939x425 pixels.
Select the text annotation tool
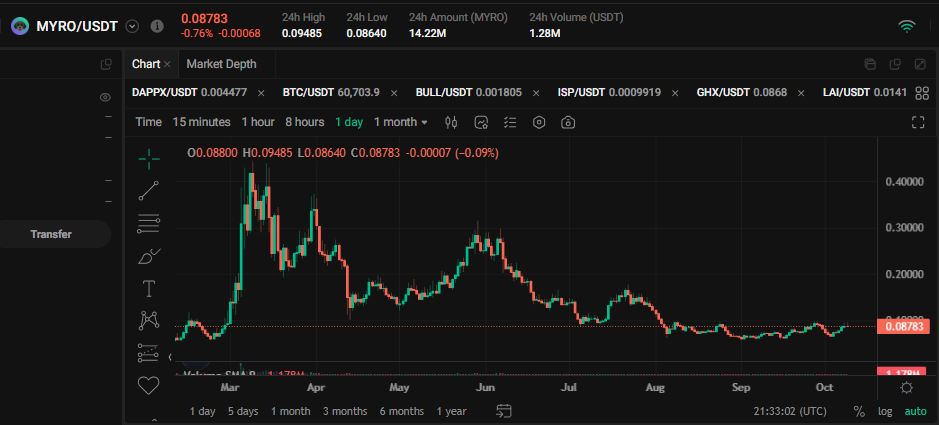(149, 289)
